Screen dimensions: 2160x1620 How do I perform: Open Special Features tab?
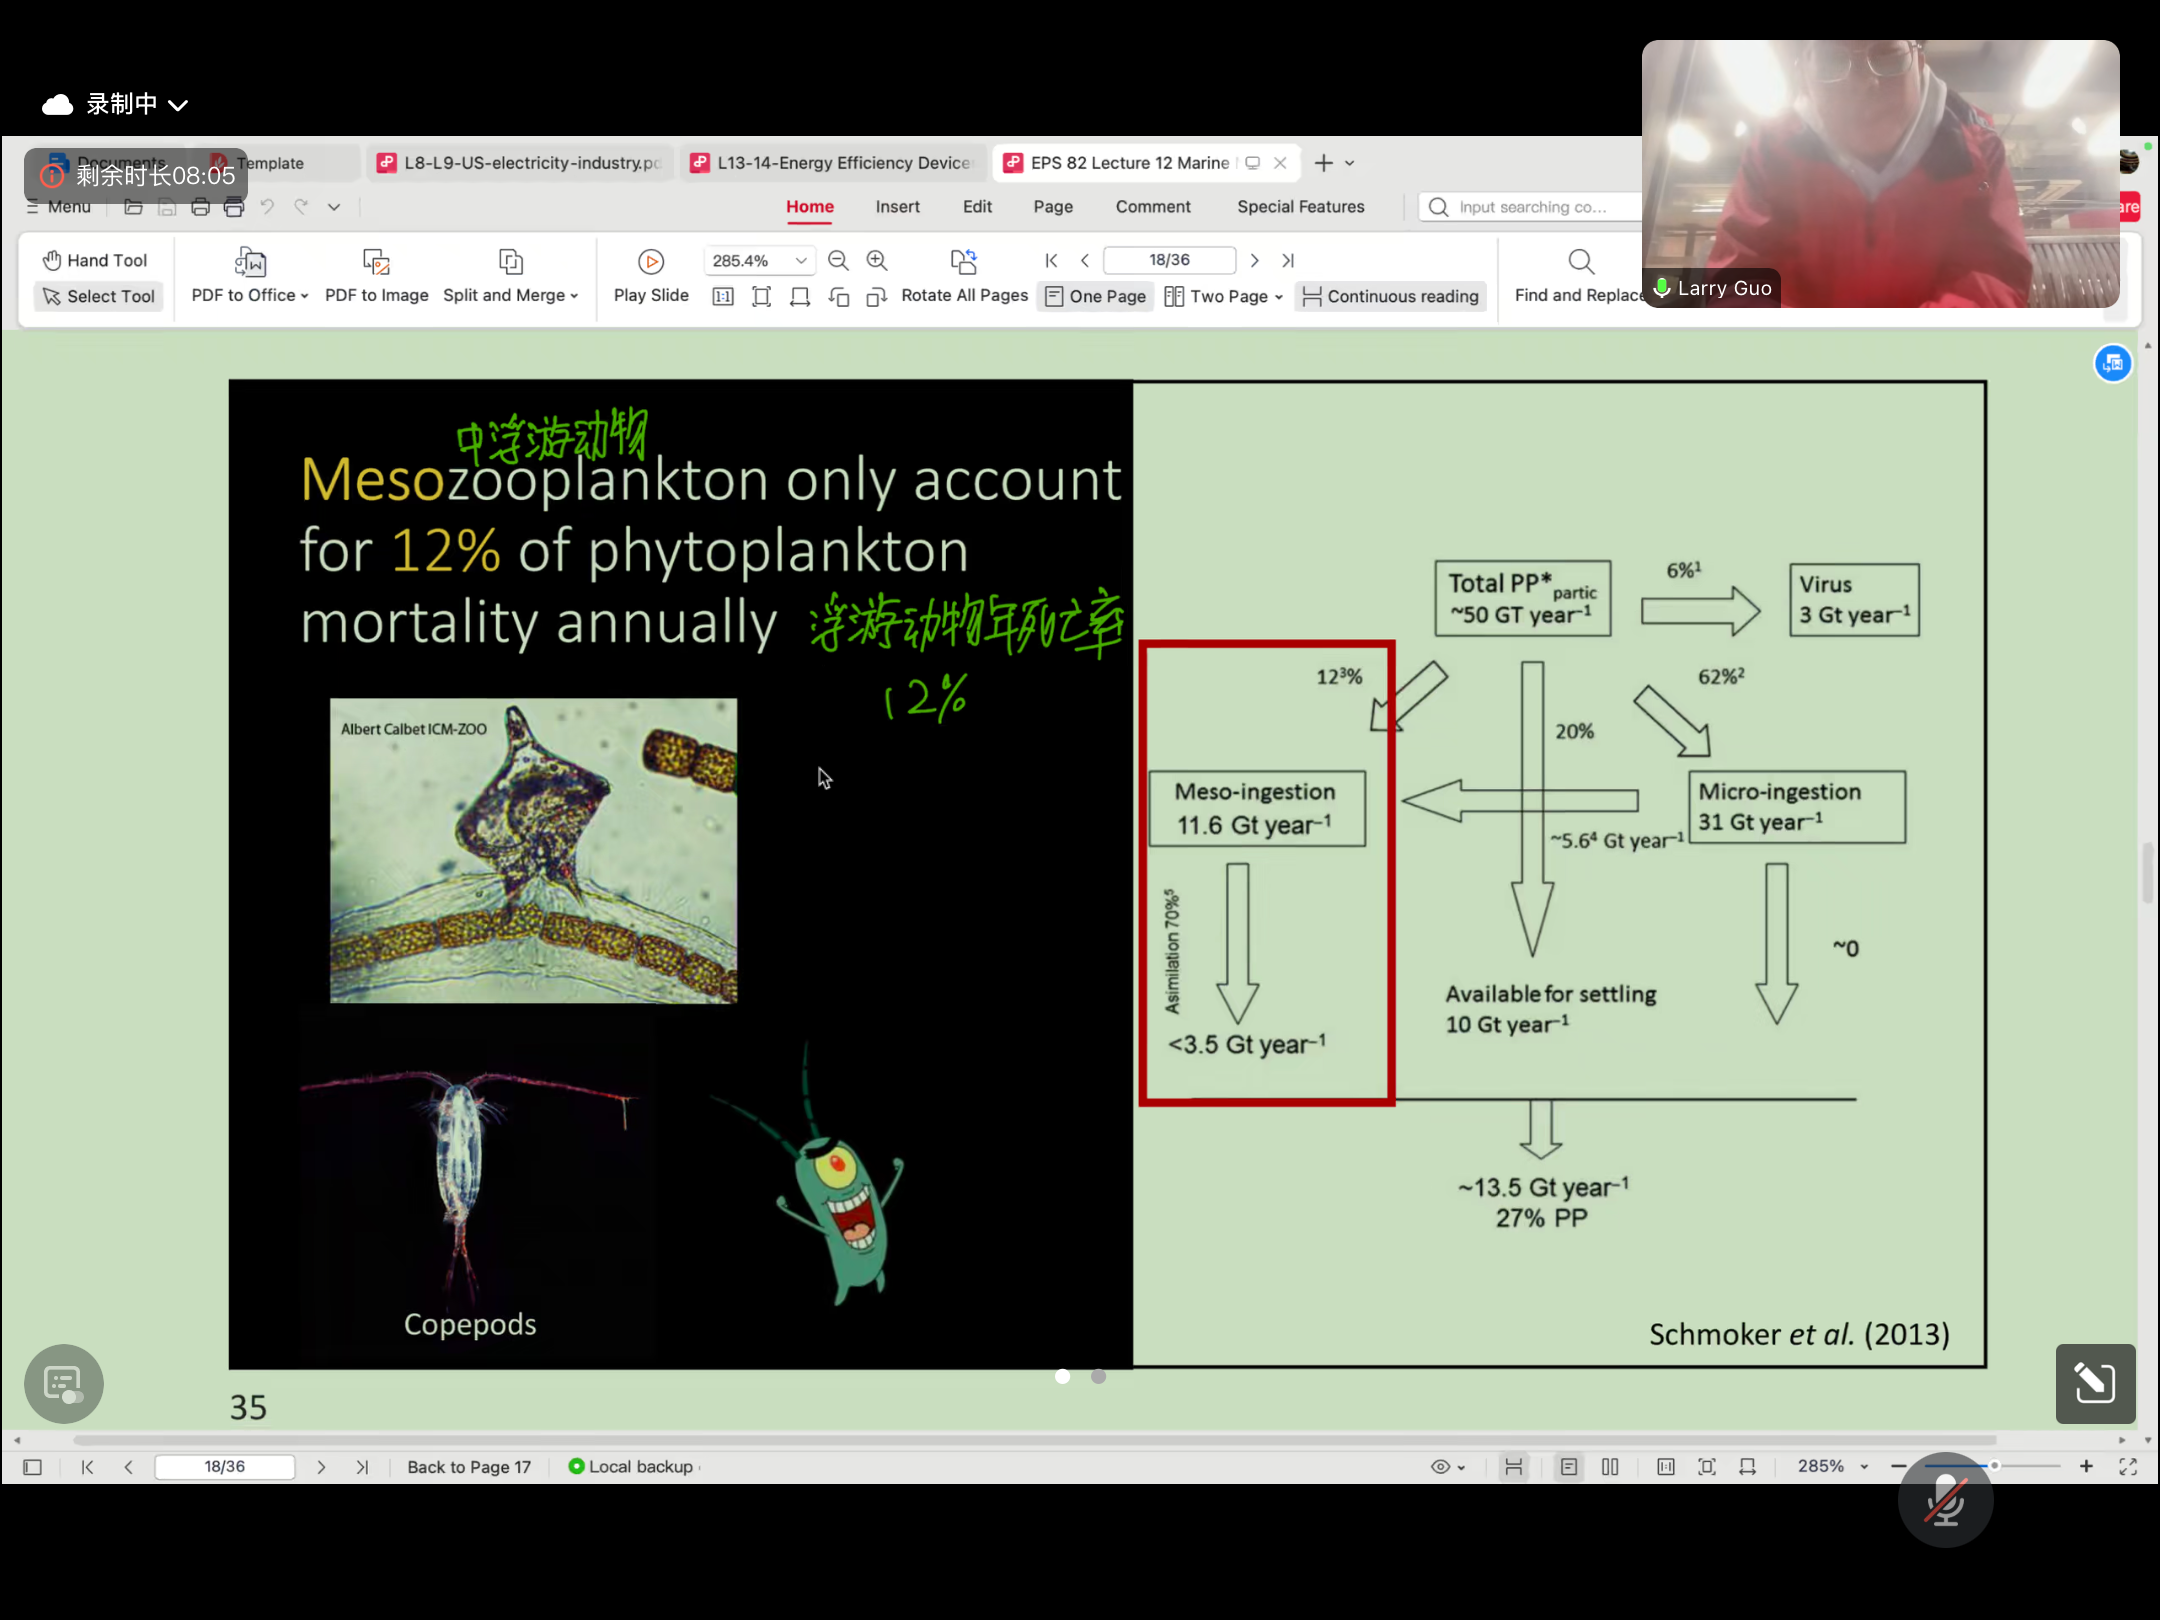[1300, 207]
